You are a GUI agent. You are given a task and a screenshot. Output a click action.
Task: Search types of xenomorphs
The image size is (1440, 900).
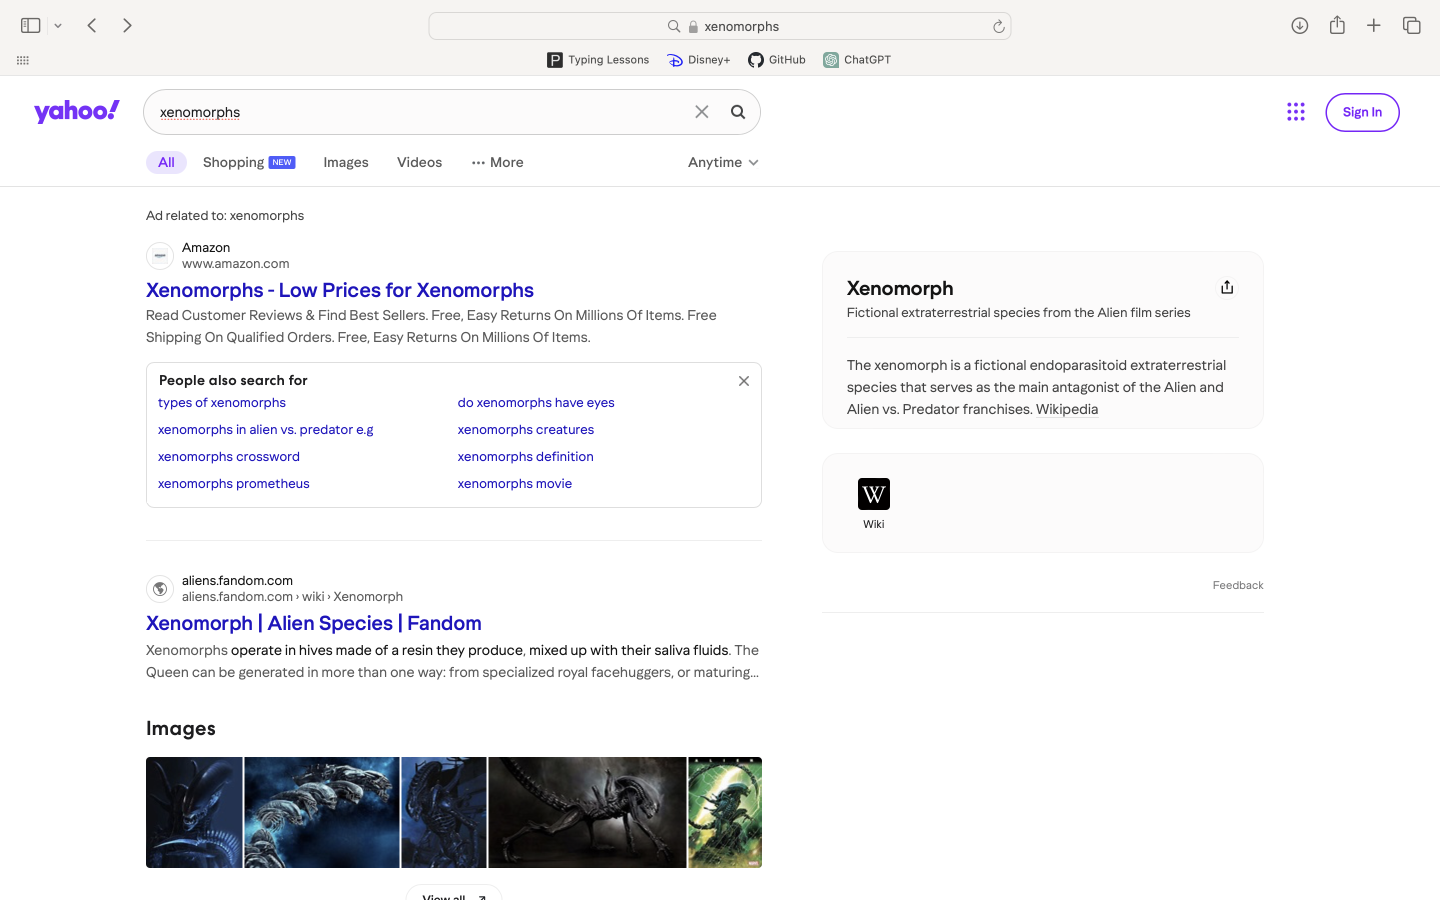click(222, 403)
